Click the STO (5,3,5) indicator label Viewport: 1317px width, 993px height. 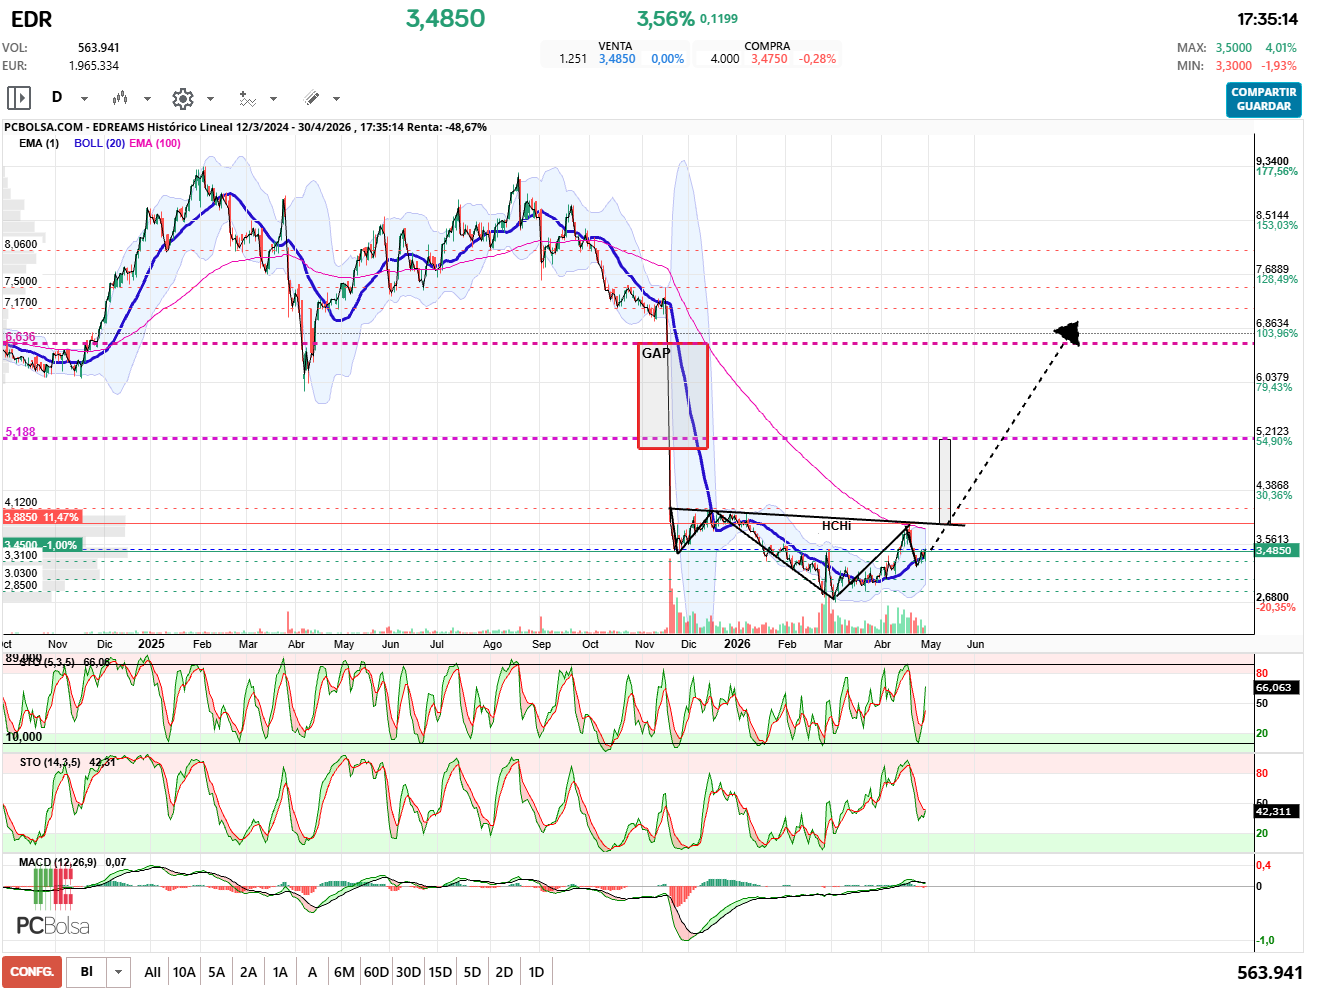point(47,662)
